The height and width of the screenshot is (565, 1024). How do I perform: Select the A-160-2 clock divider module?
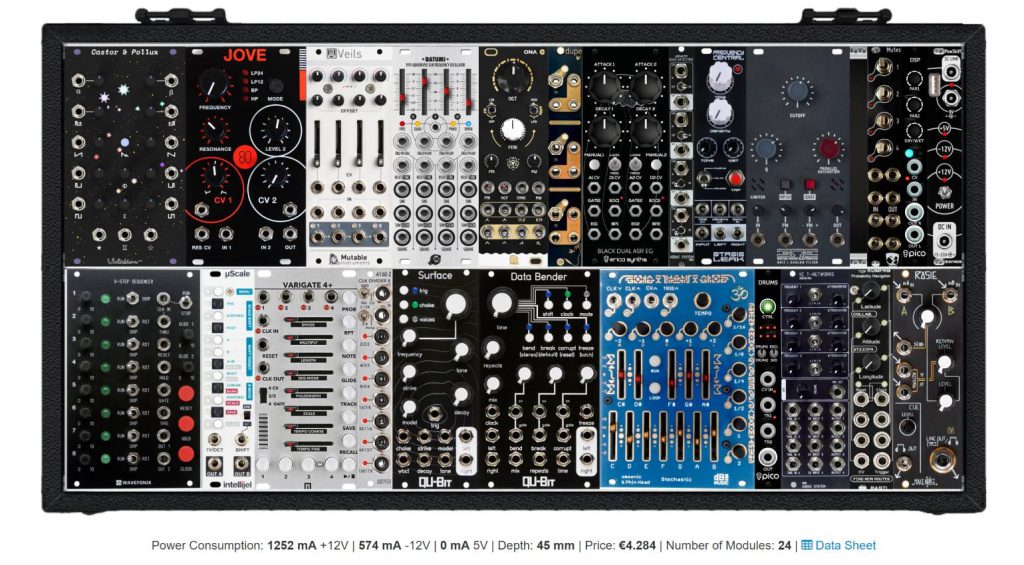[x=375, y=378]
